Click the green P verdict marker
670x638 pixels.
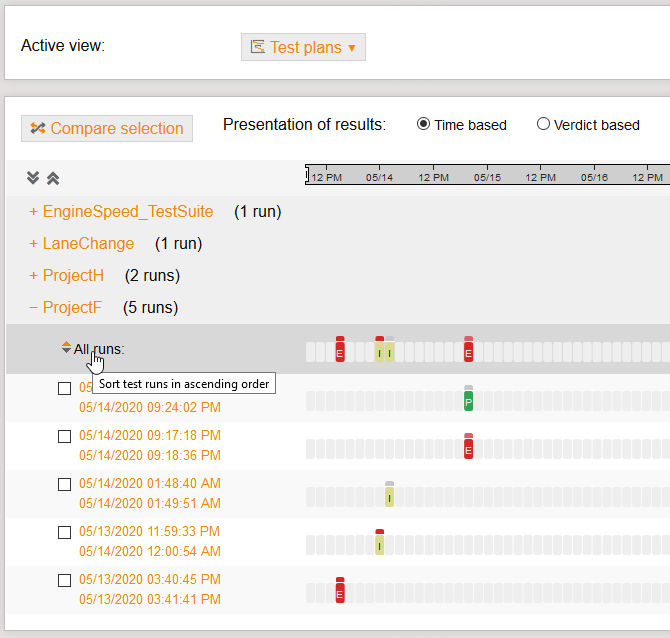(x=468, y=400)
